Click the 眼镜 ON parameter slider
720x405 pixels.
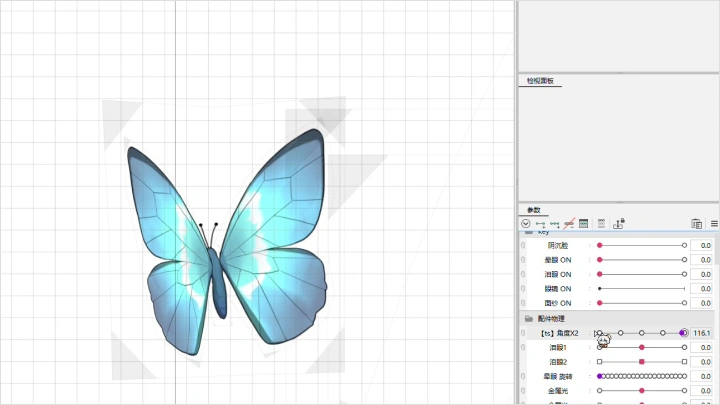(x=641, y=289)
